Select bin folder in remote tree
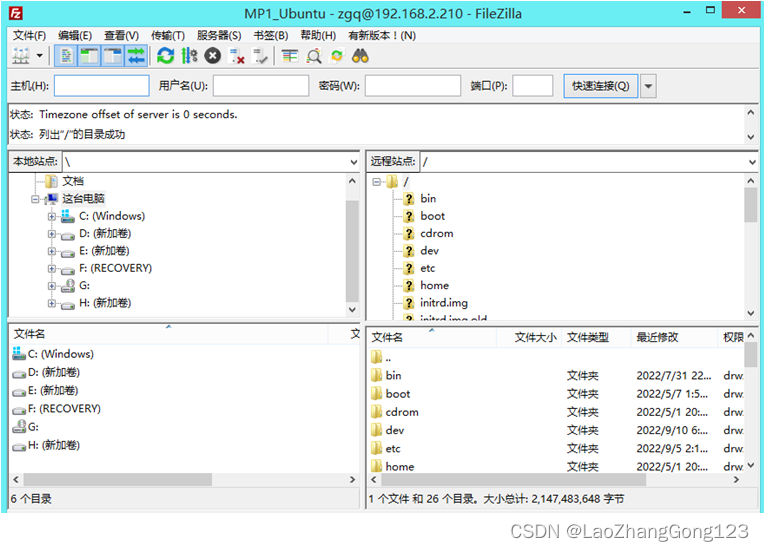The height and width of the screenshot is (551, 764). [x=428, y=198]
